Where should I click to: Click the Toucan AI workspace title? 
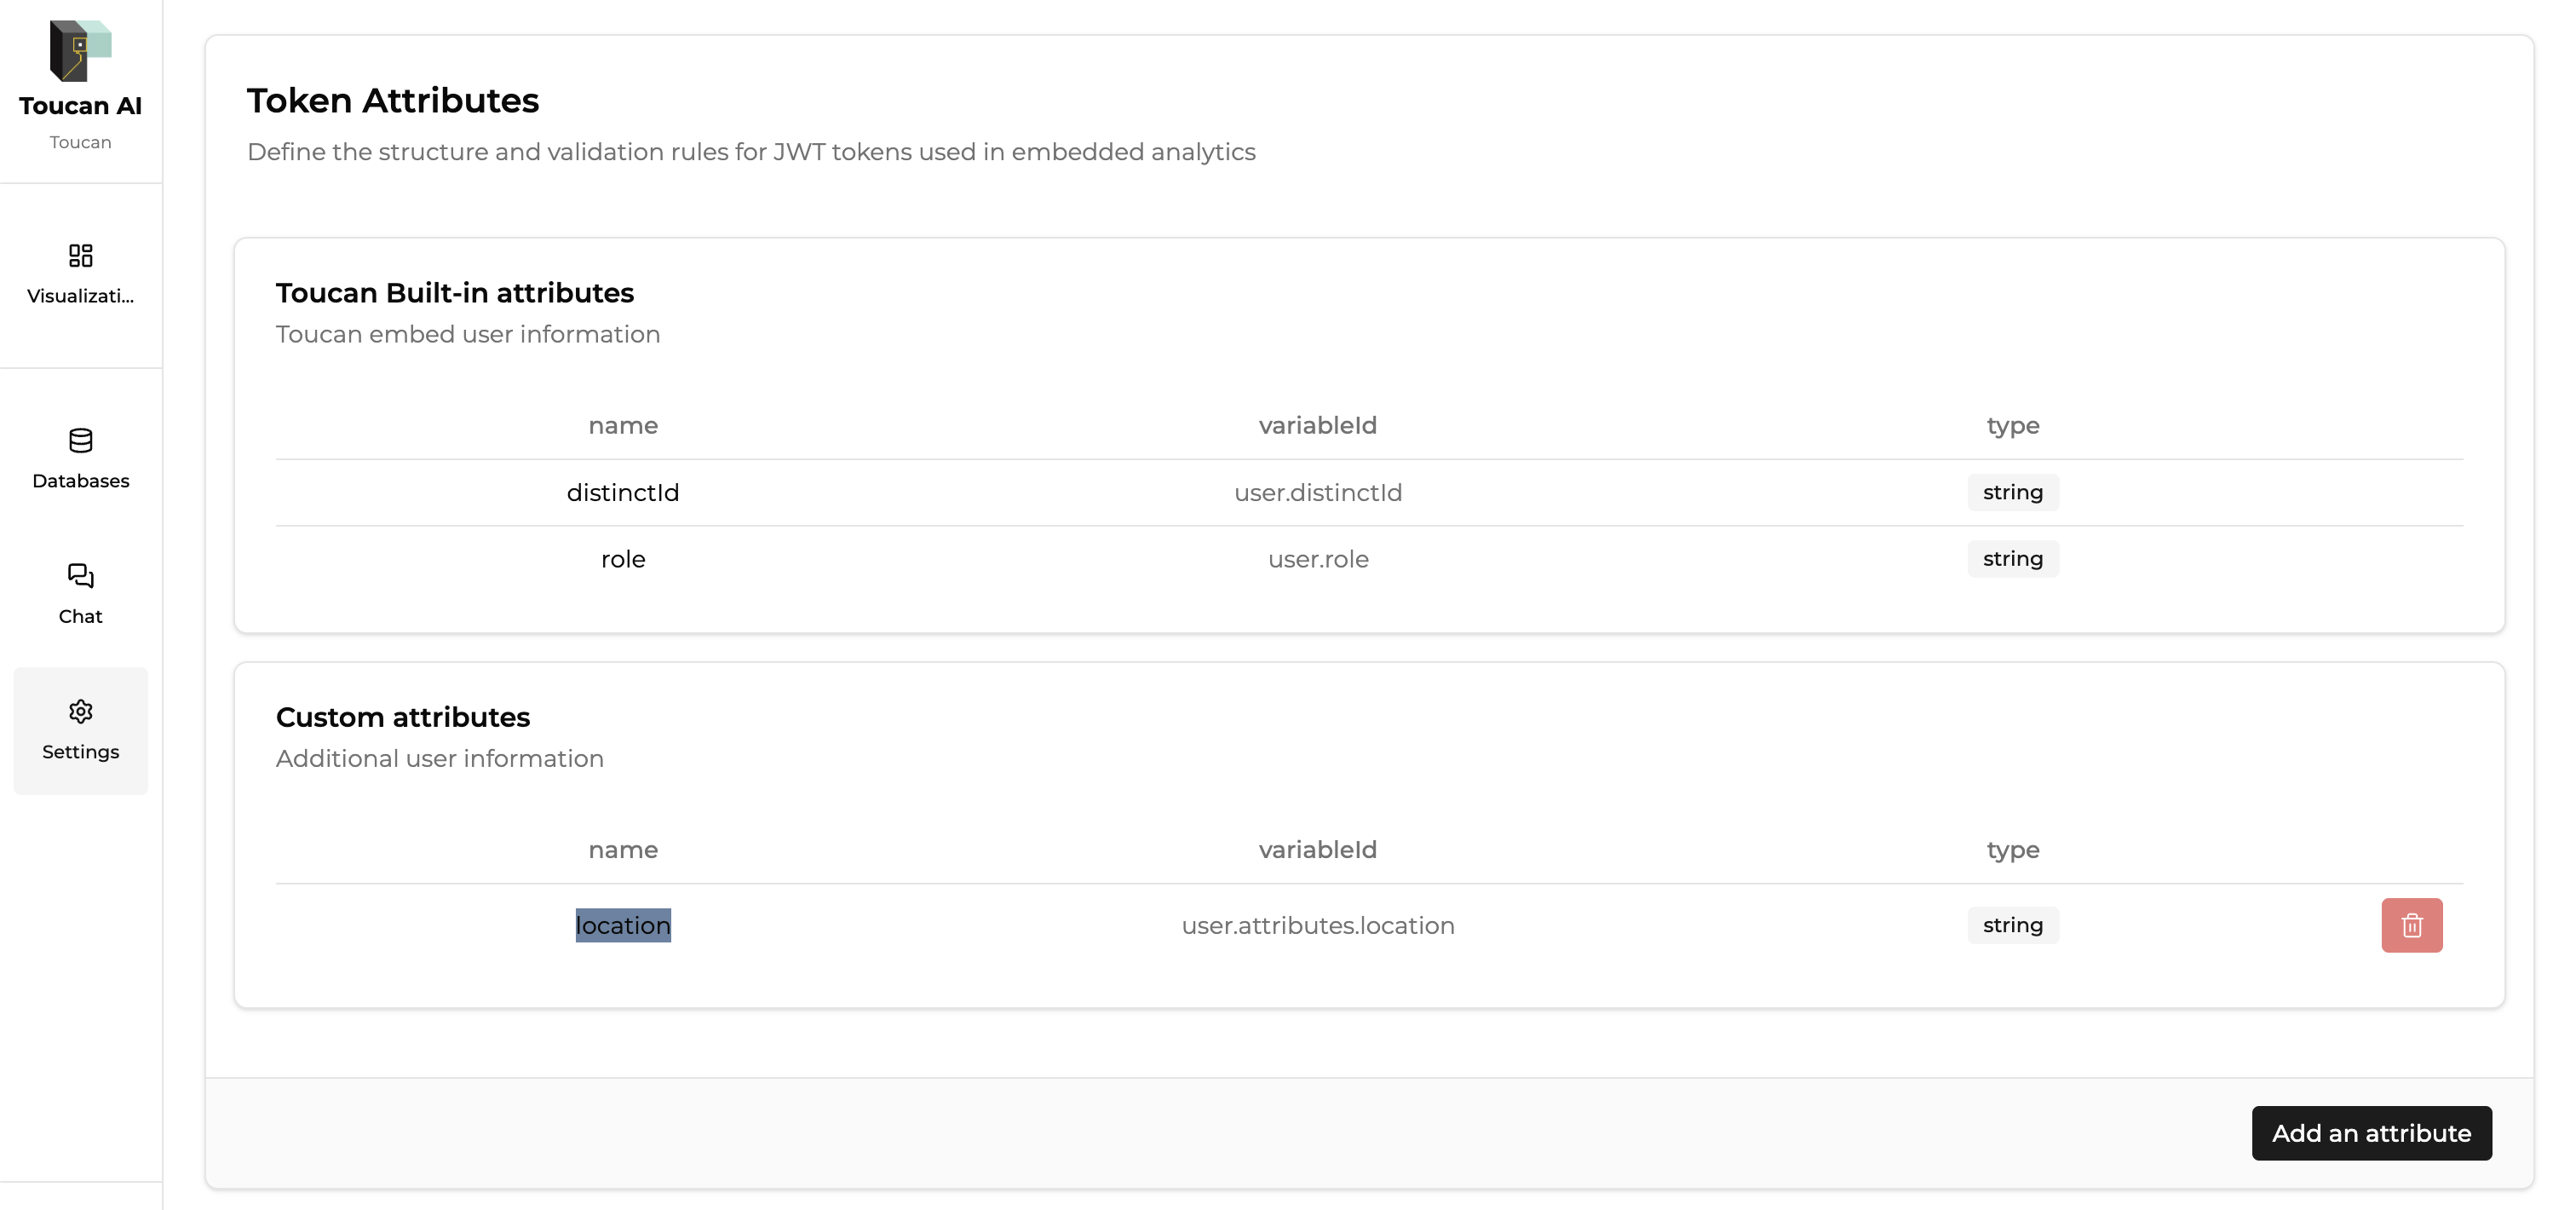[80, 106]
